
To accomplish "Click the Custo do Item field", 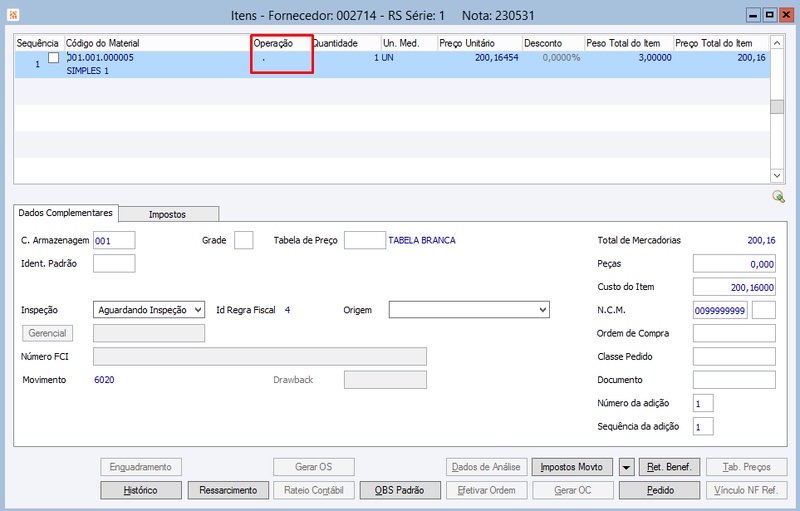I will point(734,287).
